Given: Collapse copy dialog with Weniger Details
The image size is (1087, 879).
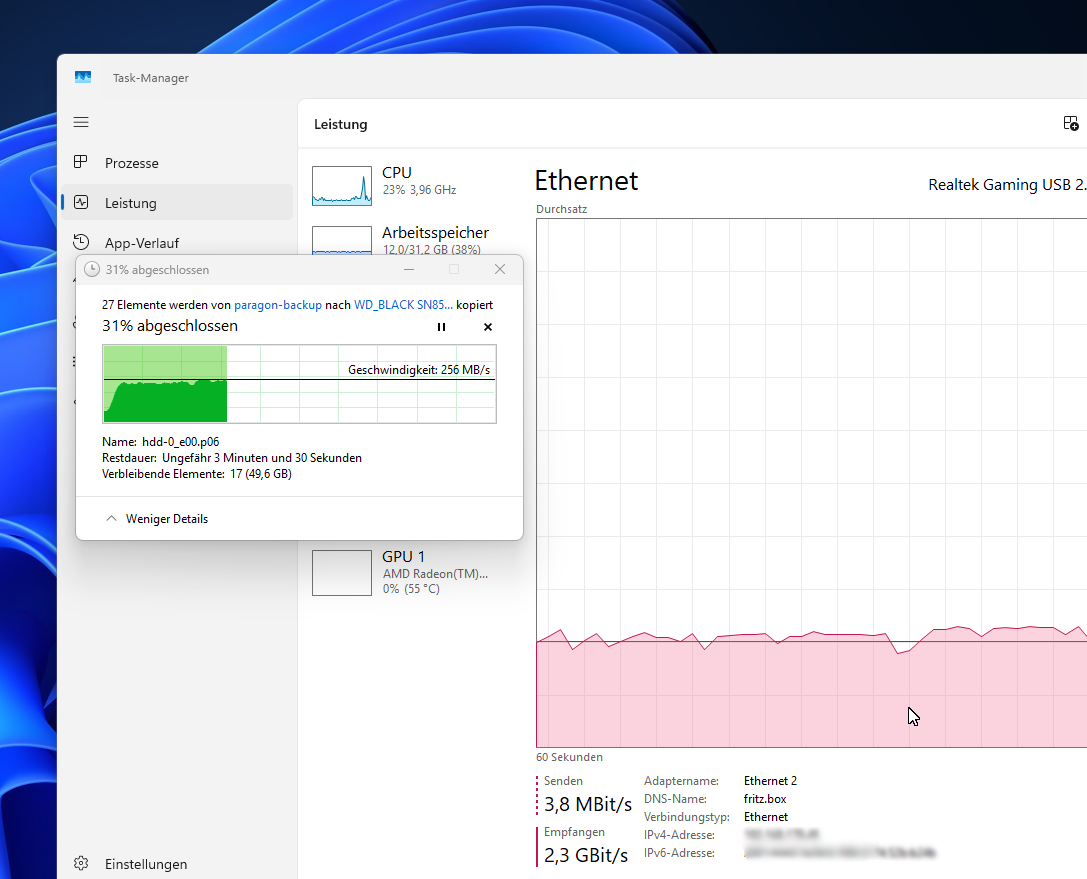Looking at the screenshot, I should coord(157,519).
